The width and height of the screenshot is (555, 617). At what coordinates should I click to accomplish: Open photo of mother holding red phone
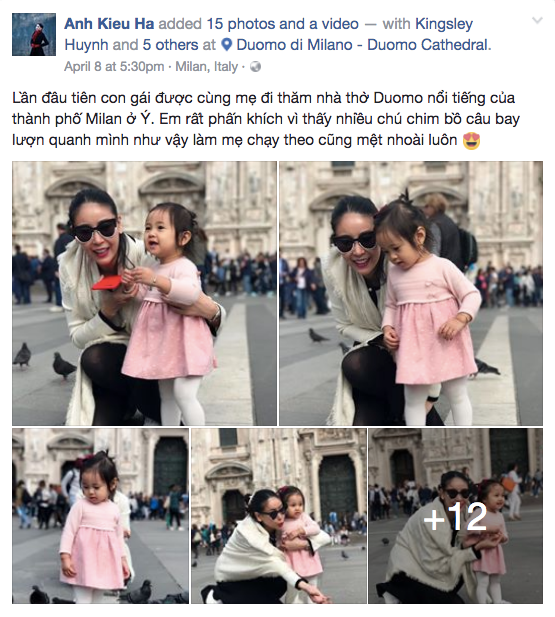click(144, 293)
